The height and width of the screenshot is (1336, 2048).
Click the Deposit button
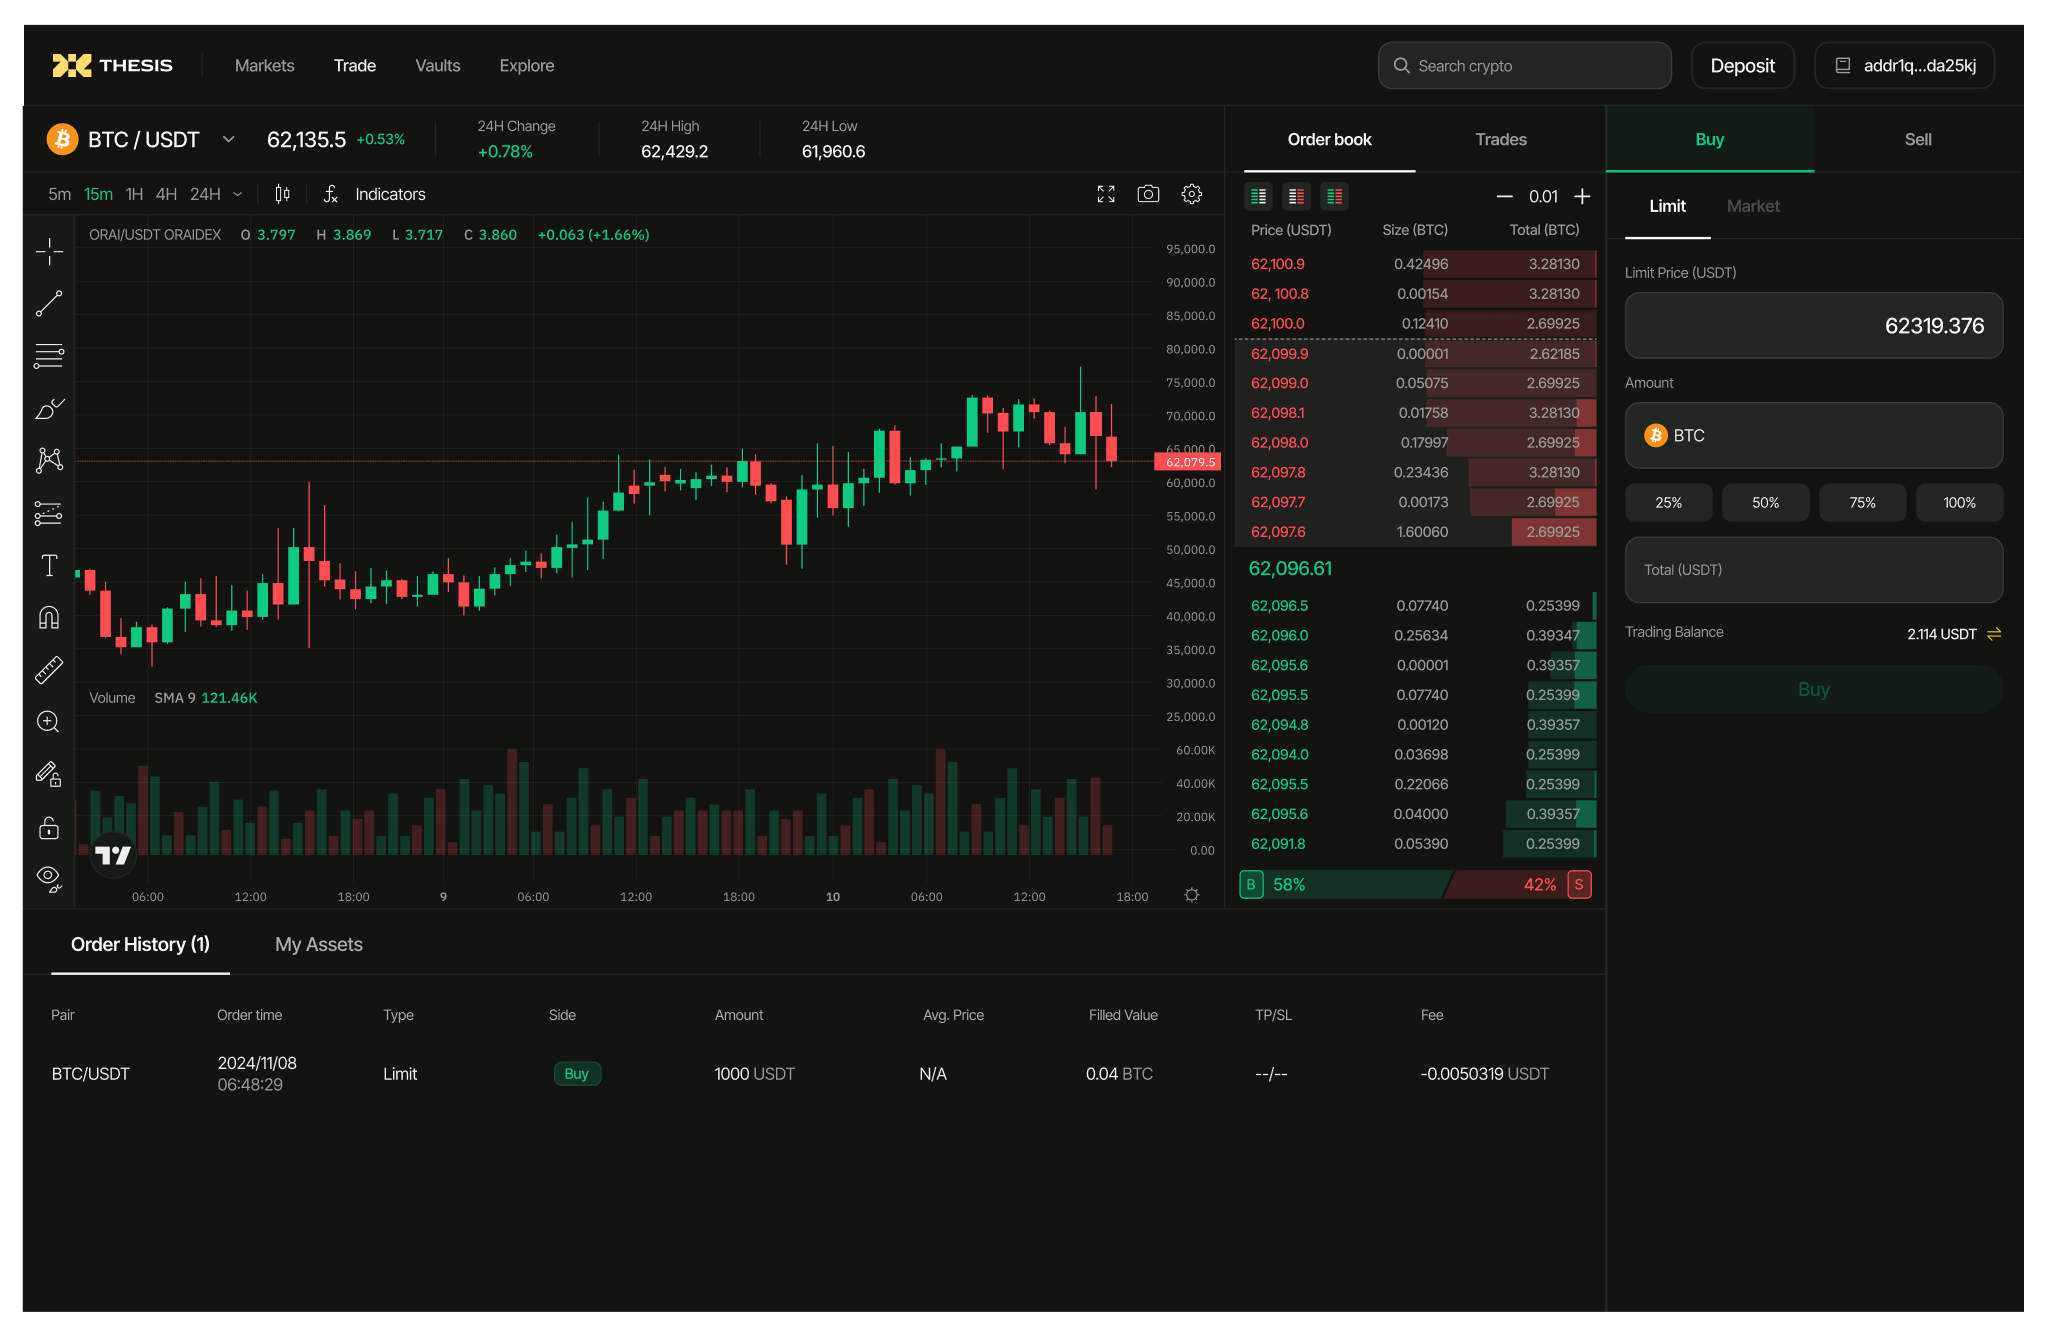pyautogui.click(x=1743, y=66)
